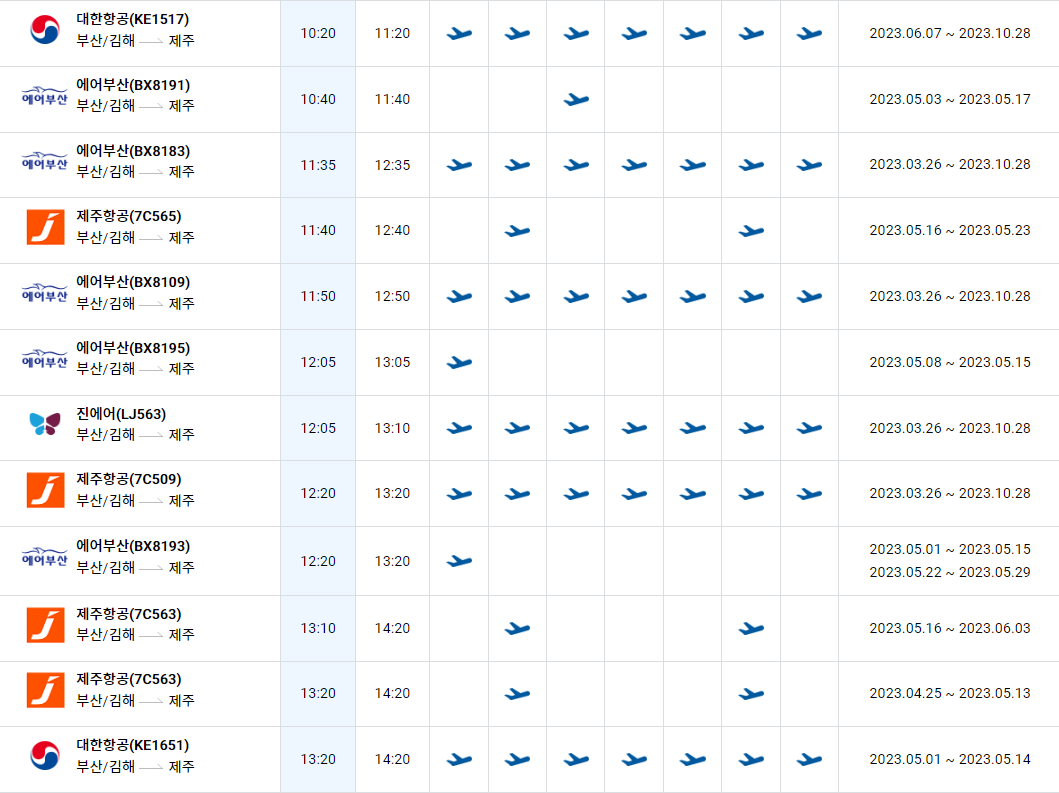The width and height of the screenshot is (1059, 793).
Task: Click the Jeju Air logo in the 13:10 row
Action: (45, 625)
